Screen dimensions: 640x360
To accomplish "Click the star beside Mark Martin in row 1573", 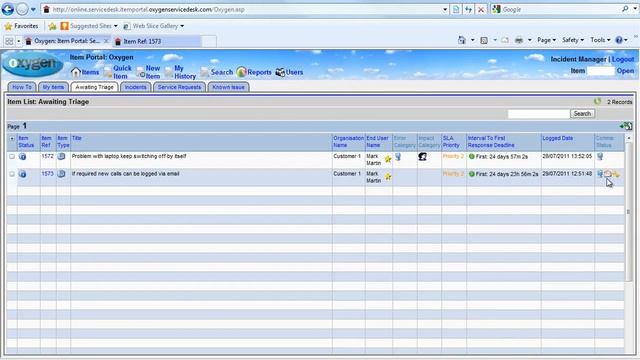I will (x=388, y=177).
